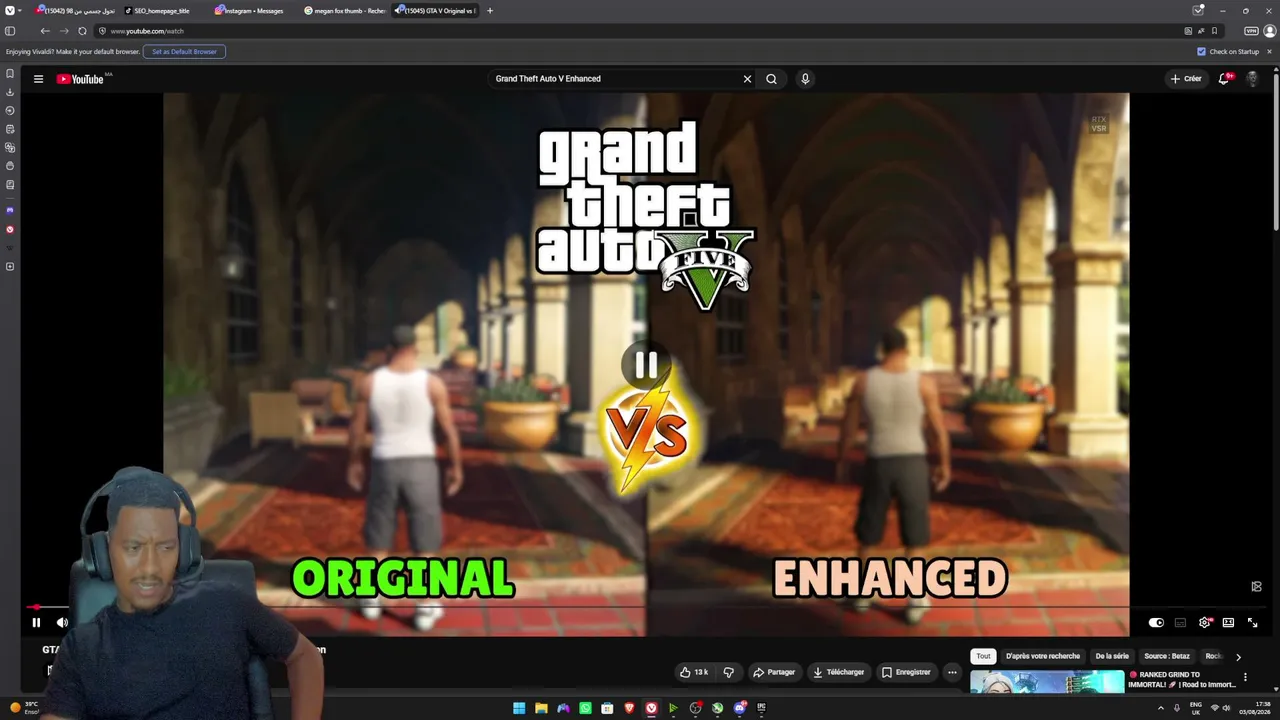The height and width of the screenshot is (720, 1280).
Task: Save the video with Enregistrer
Action: (906, 672)
